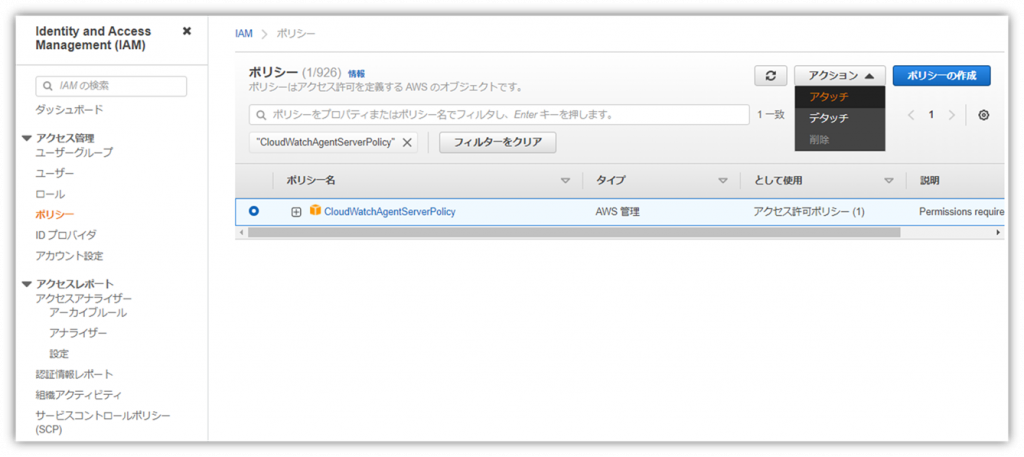
Task: Click the Permissions require description cell
Action: 961,212
